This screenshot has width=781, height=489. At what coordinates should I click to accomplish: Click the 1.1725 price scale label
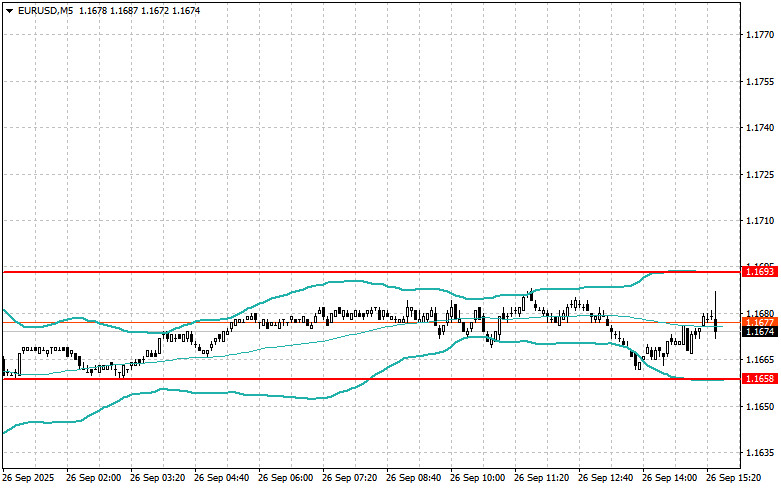(760, 174)
